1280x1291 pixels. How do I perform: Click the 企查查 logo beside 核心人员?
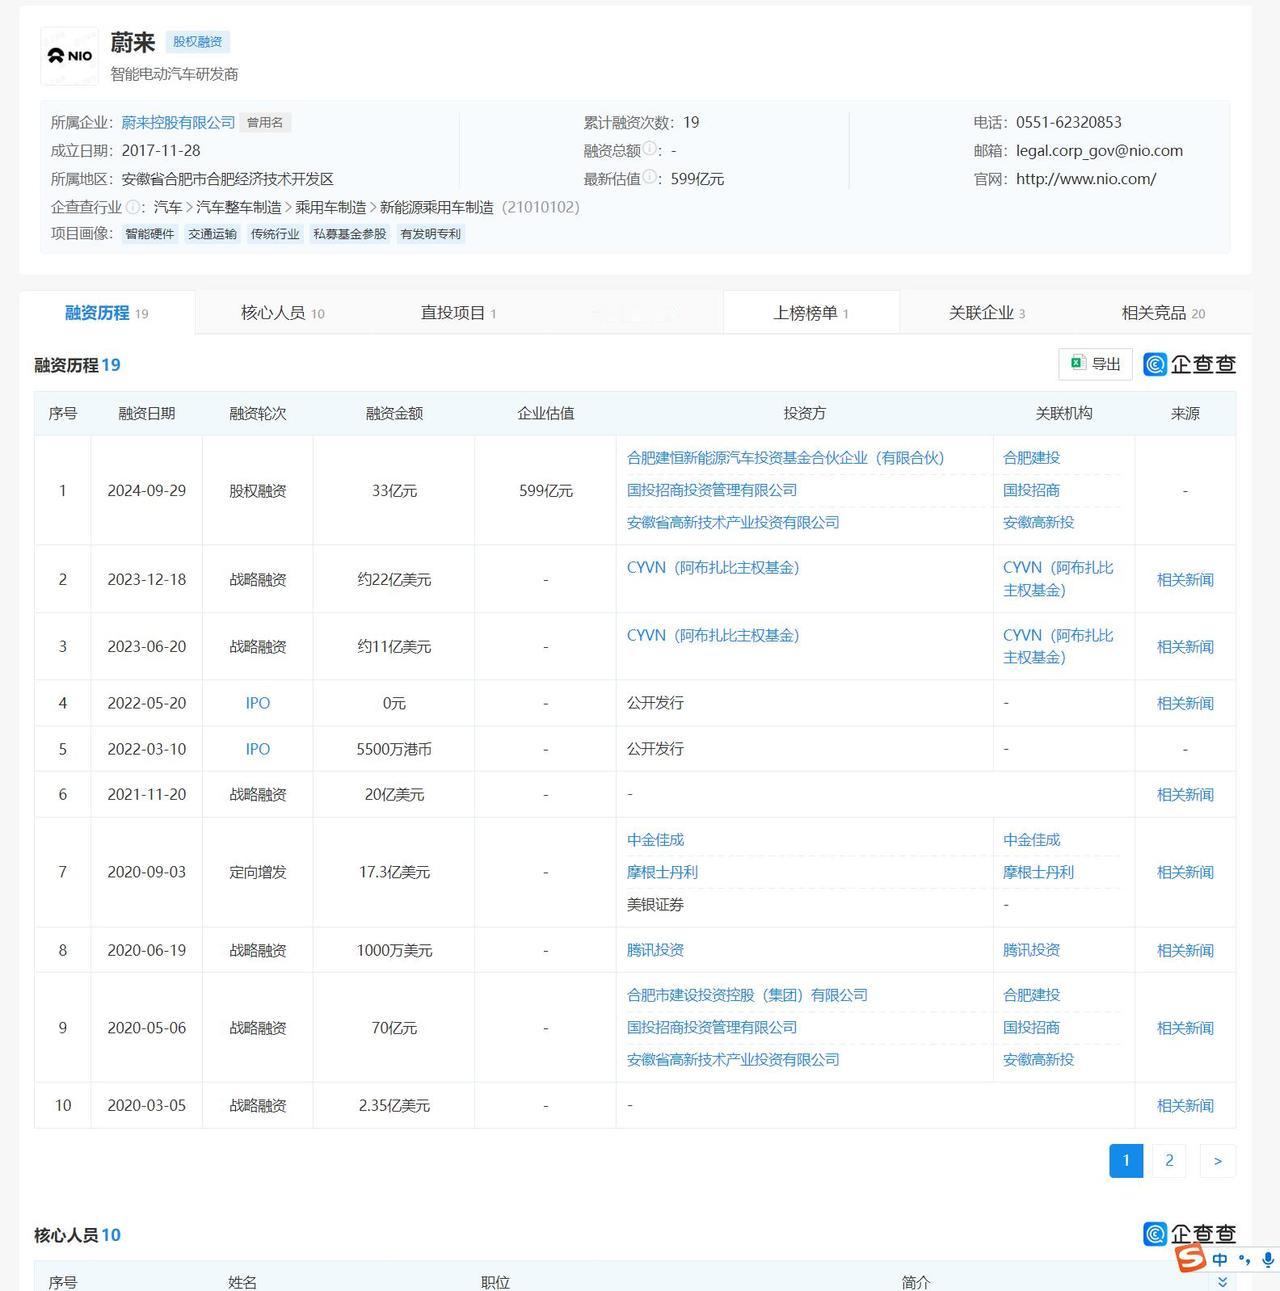(1190, 1234)
